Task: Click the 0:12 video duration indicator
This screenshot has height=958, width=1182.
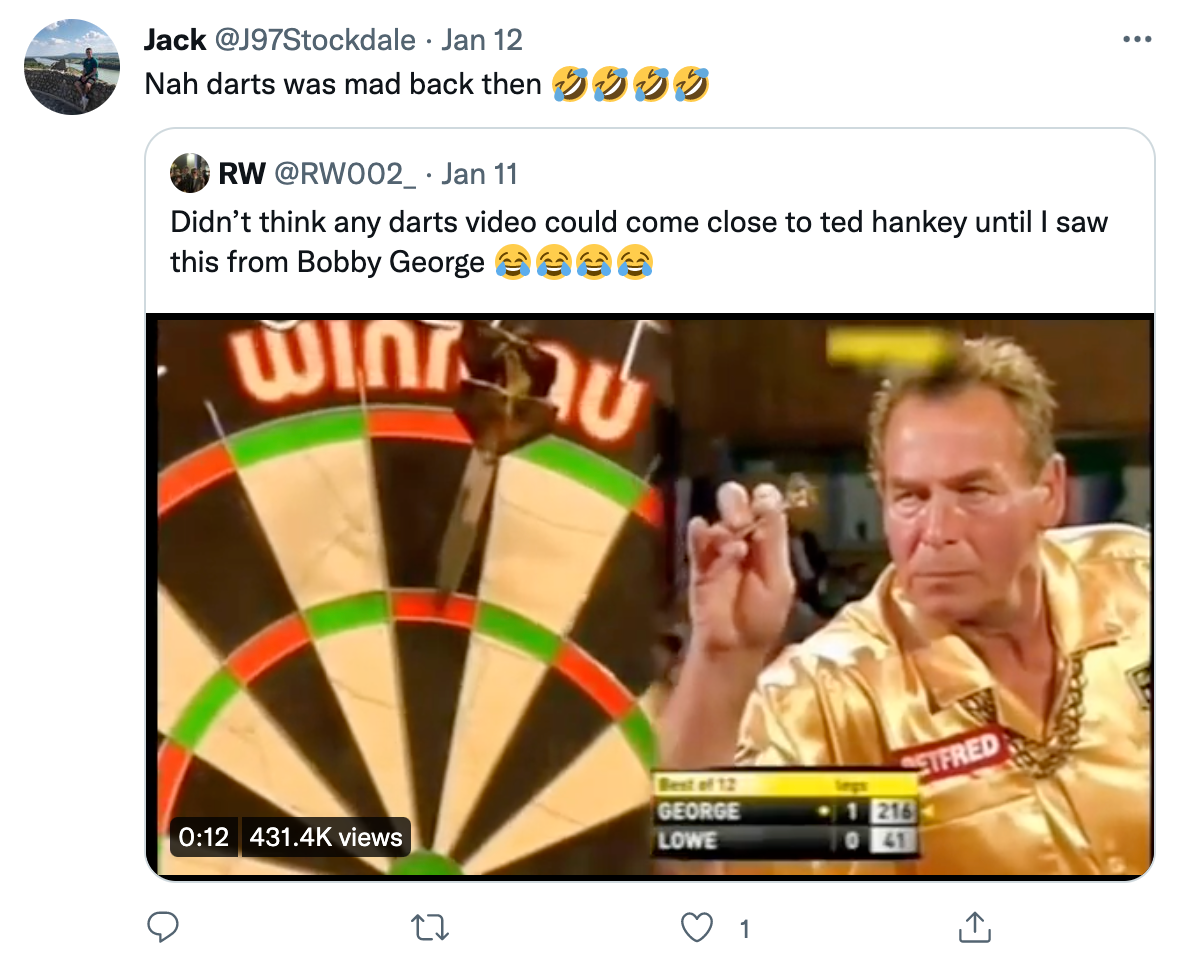Action: 204,838
